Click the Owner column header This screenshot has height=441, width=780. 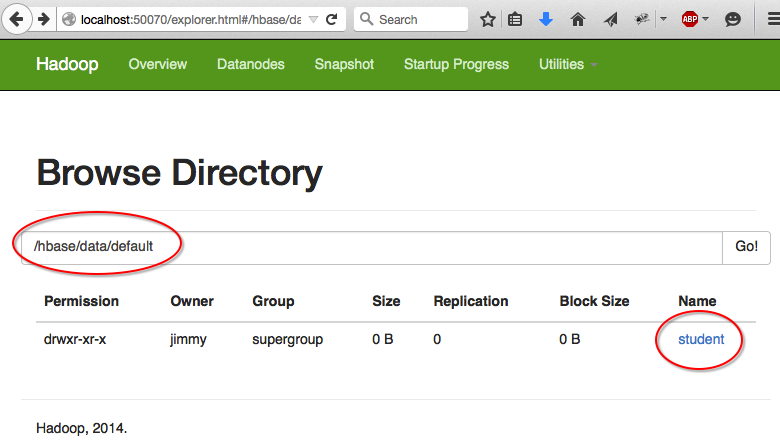click(x=192, y=301)
